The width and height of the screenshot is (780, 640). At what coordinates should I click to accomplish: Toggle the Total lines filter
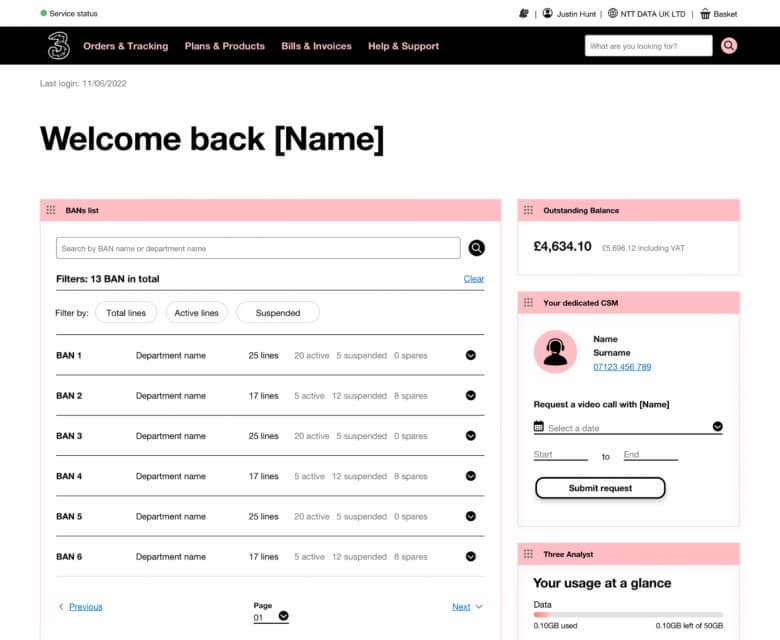[x=126, y=313]
